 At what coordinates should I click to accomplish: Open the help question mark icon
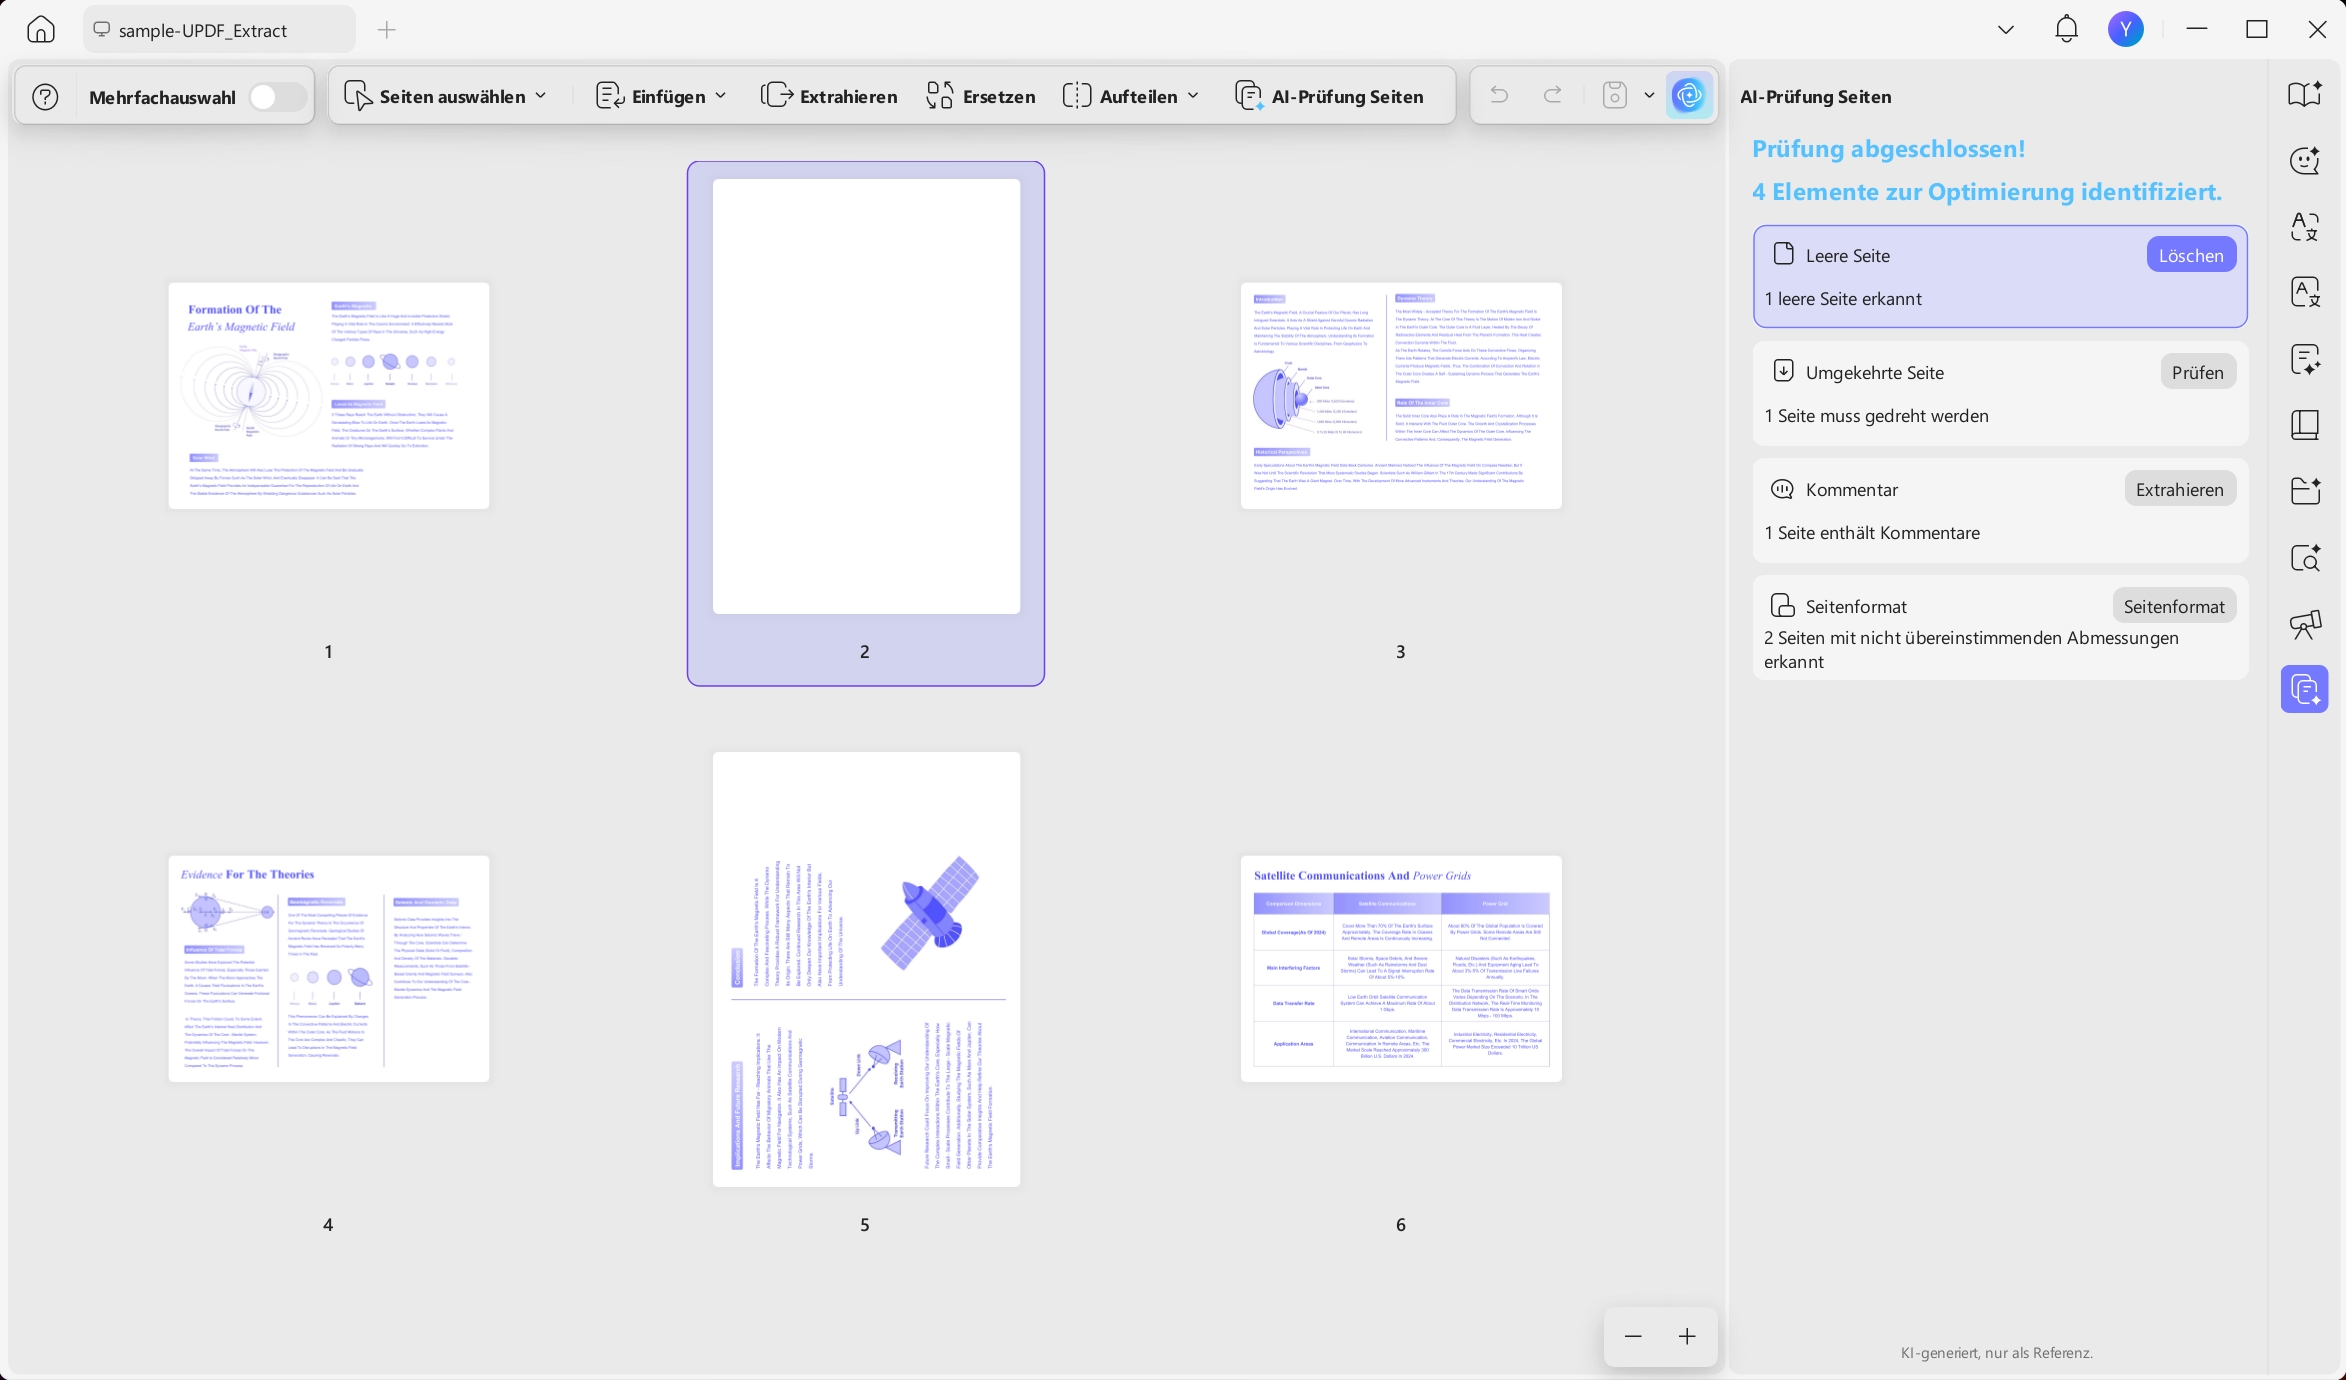pyautogui.click(x=45, y=97)
